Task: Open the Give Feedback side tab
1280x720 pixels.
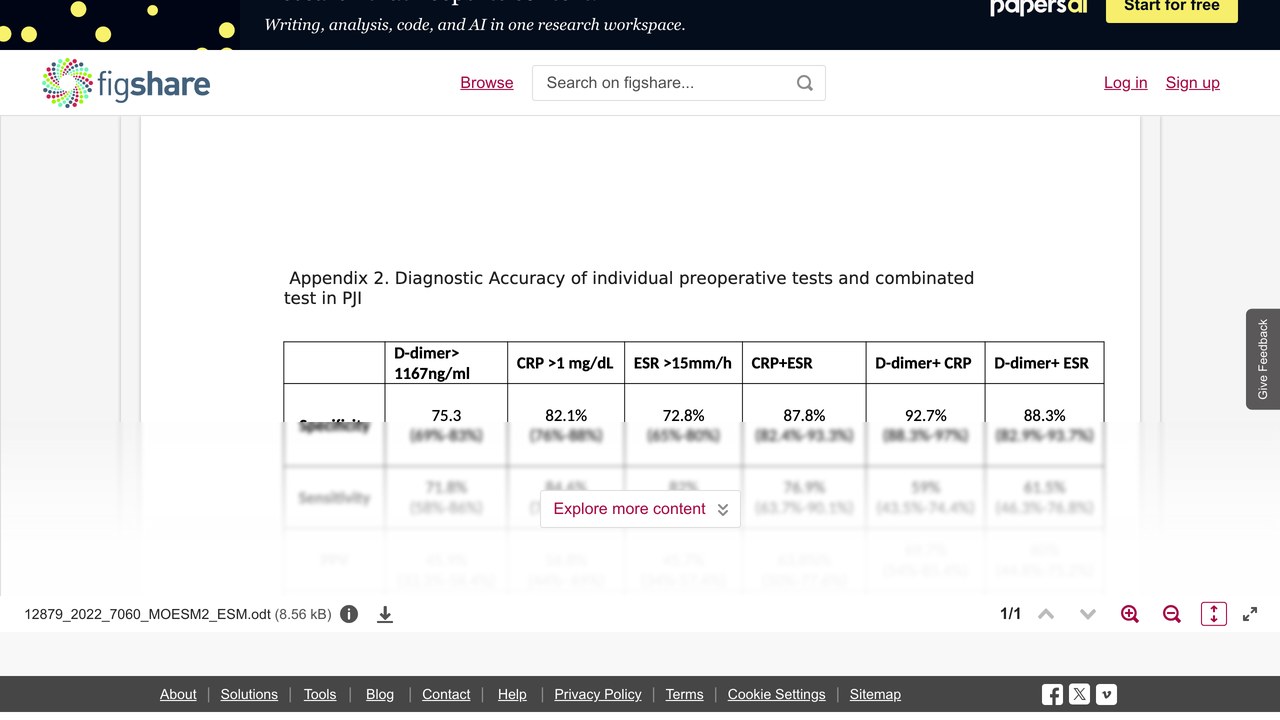Action: 1263,359
